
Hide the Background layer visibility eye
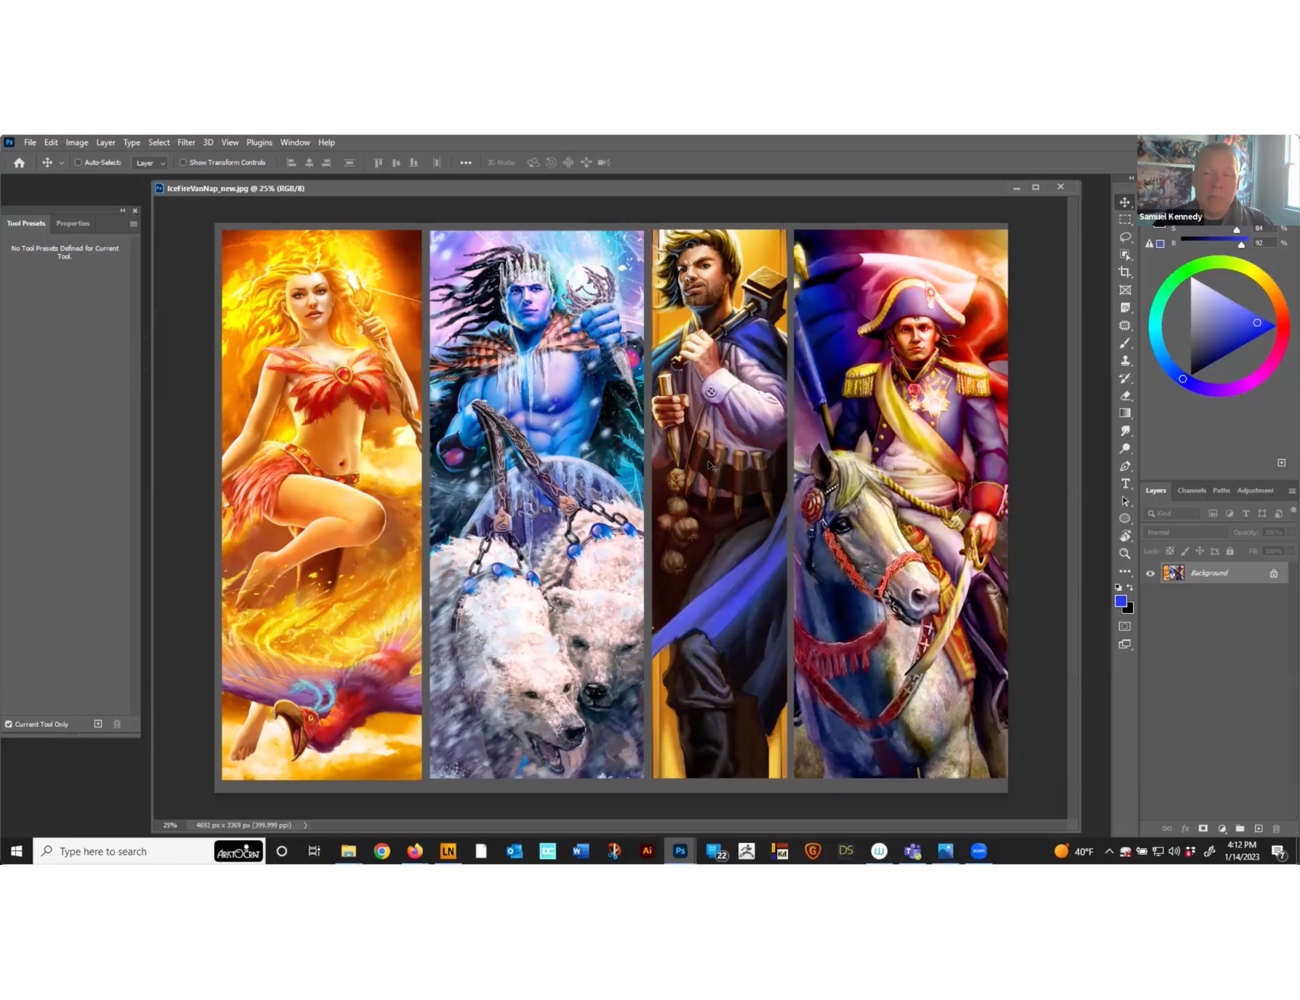coord(1150,573)
